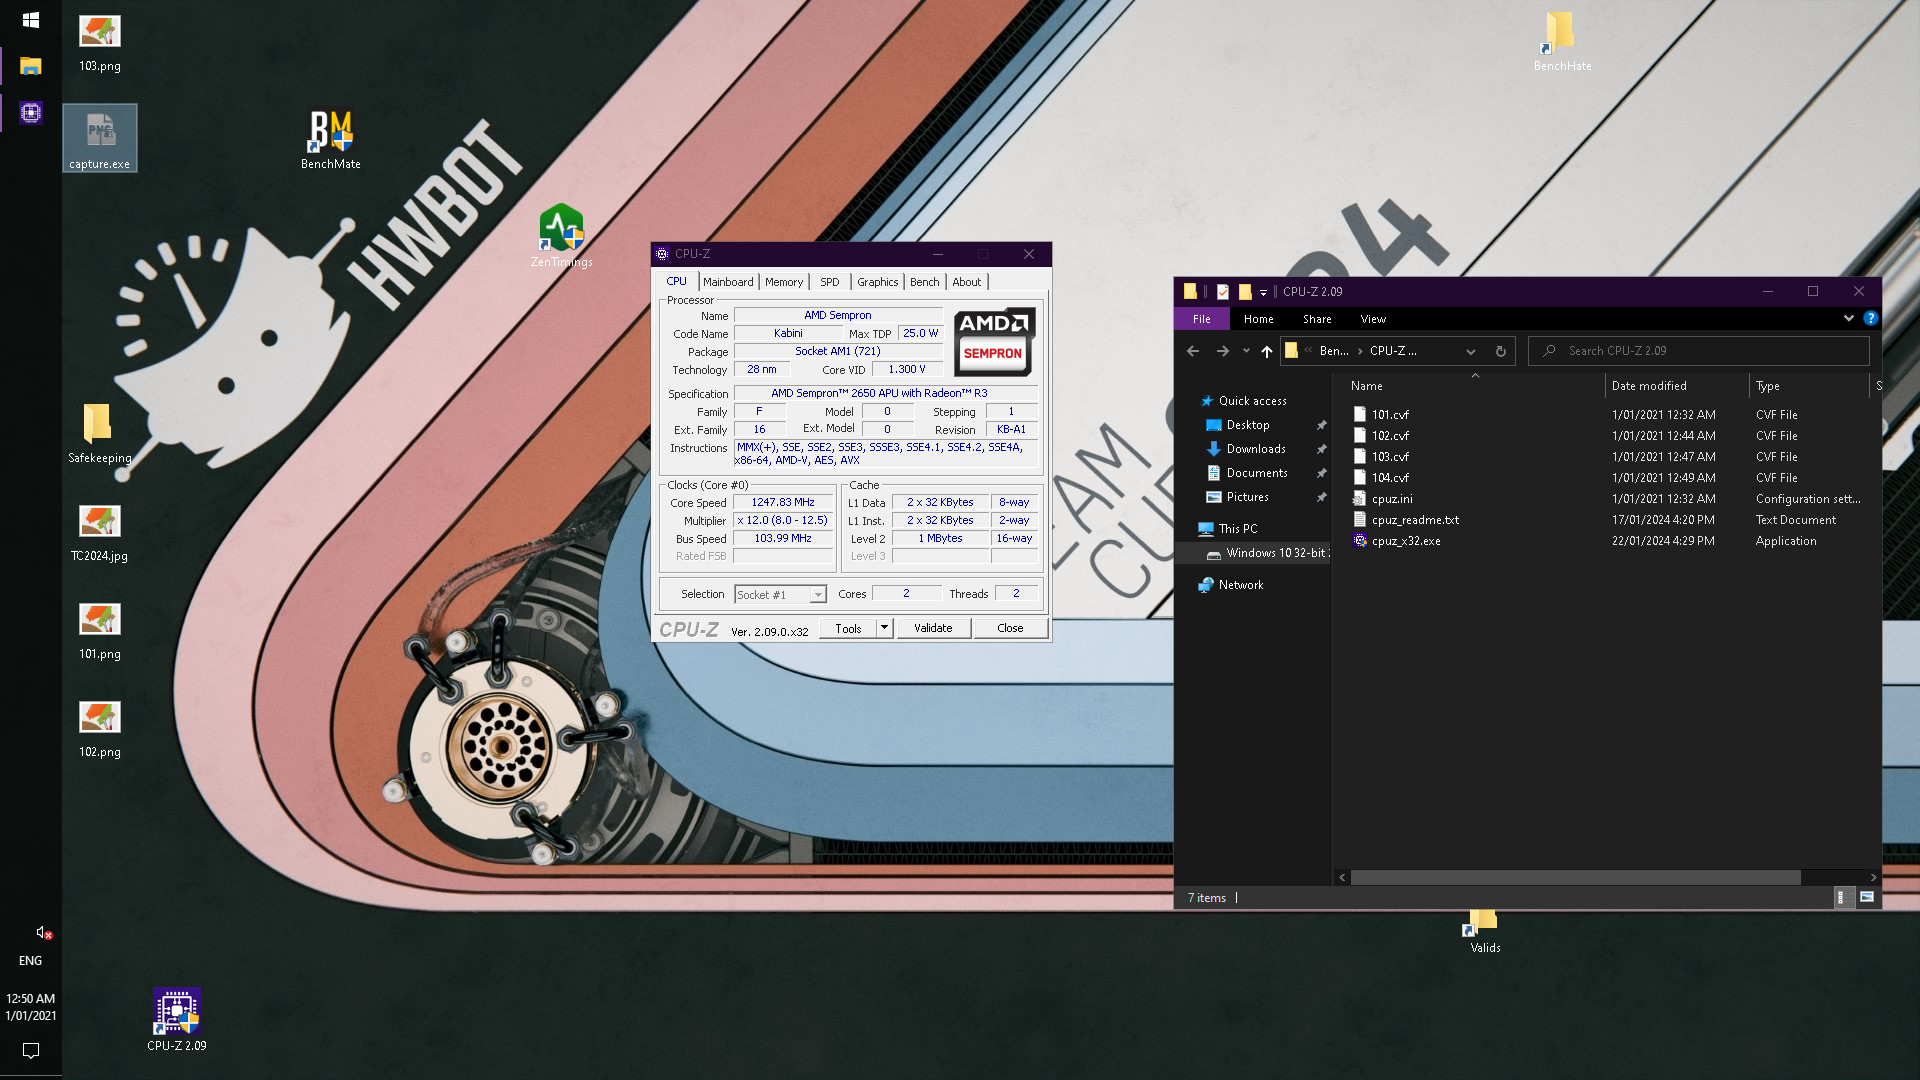Go forward in File Explorer

click(x=1222, y=351)
